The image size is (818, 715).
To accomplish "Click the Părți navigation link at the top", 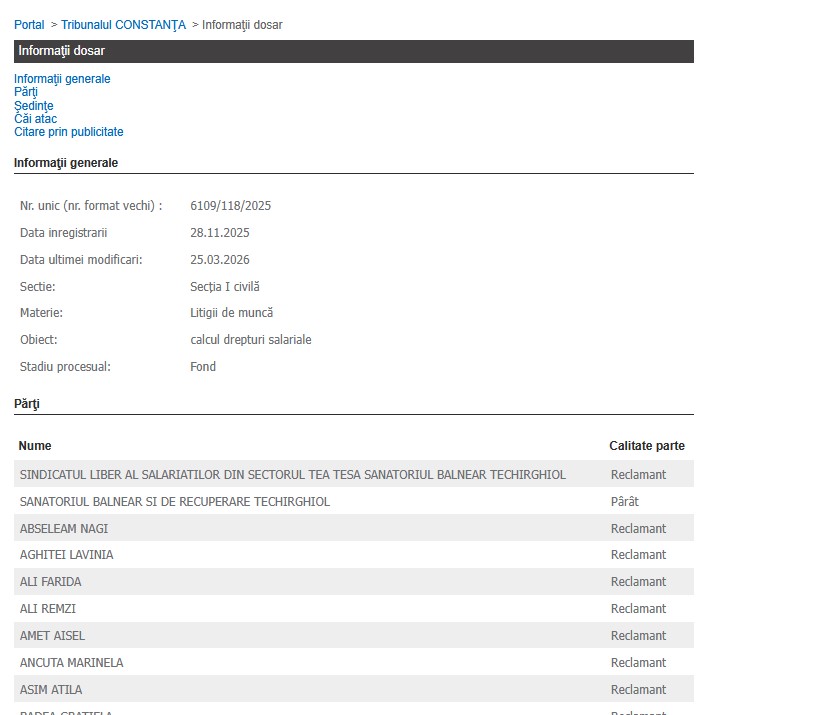I will pos(26,92).
